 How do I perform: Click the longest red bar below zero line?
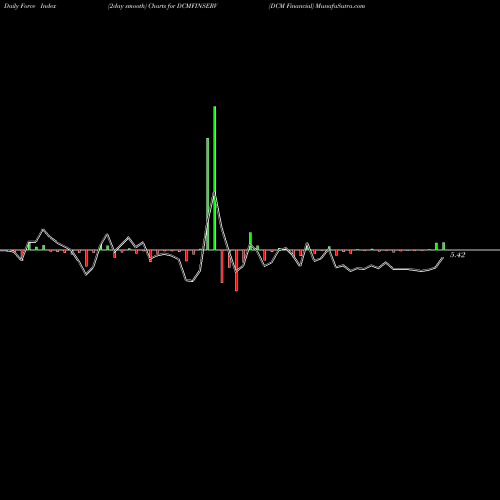tap(236, 271)
